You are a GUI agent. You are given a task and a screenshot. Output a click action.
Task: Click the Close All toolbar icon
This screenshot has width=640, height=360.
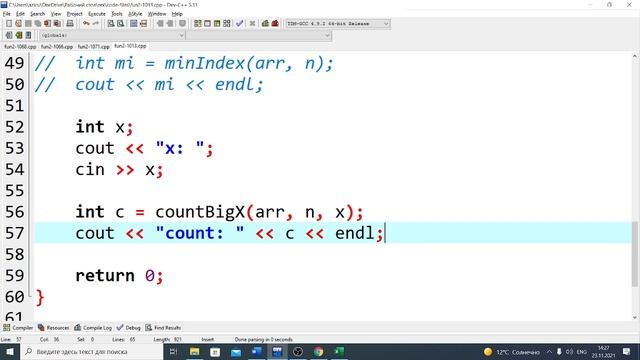click(58, 24)
